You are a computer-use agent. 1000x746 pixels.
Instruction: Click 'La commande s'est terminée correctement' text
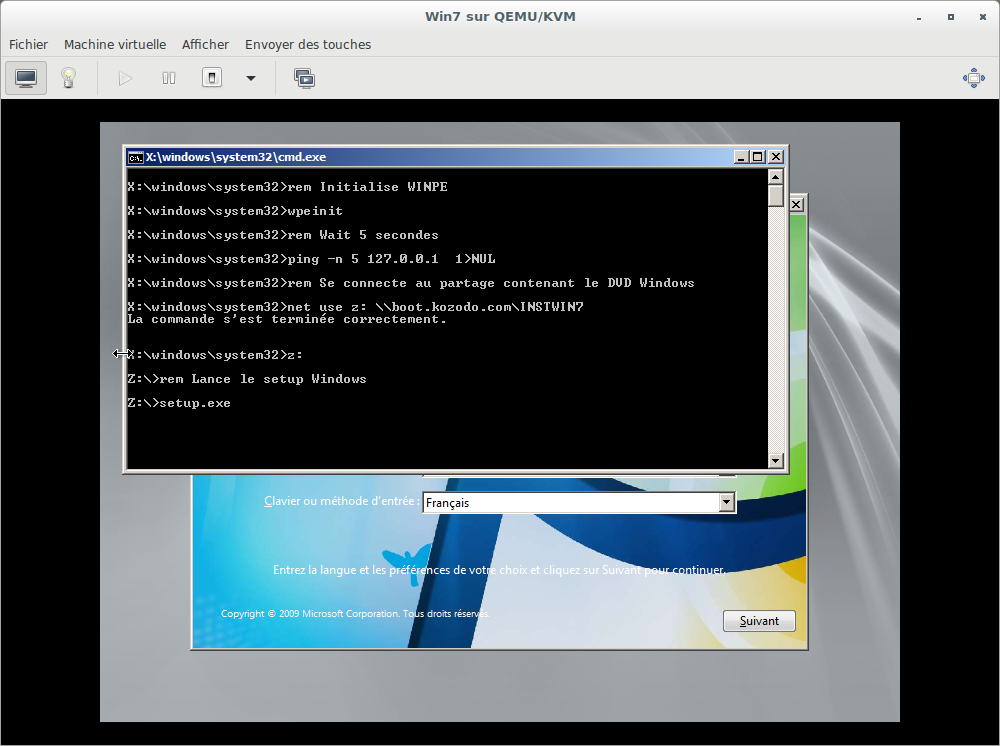coord(287,319)
